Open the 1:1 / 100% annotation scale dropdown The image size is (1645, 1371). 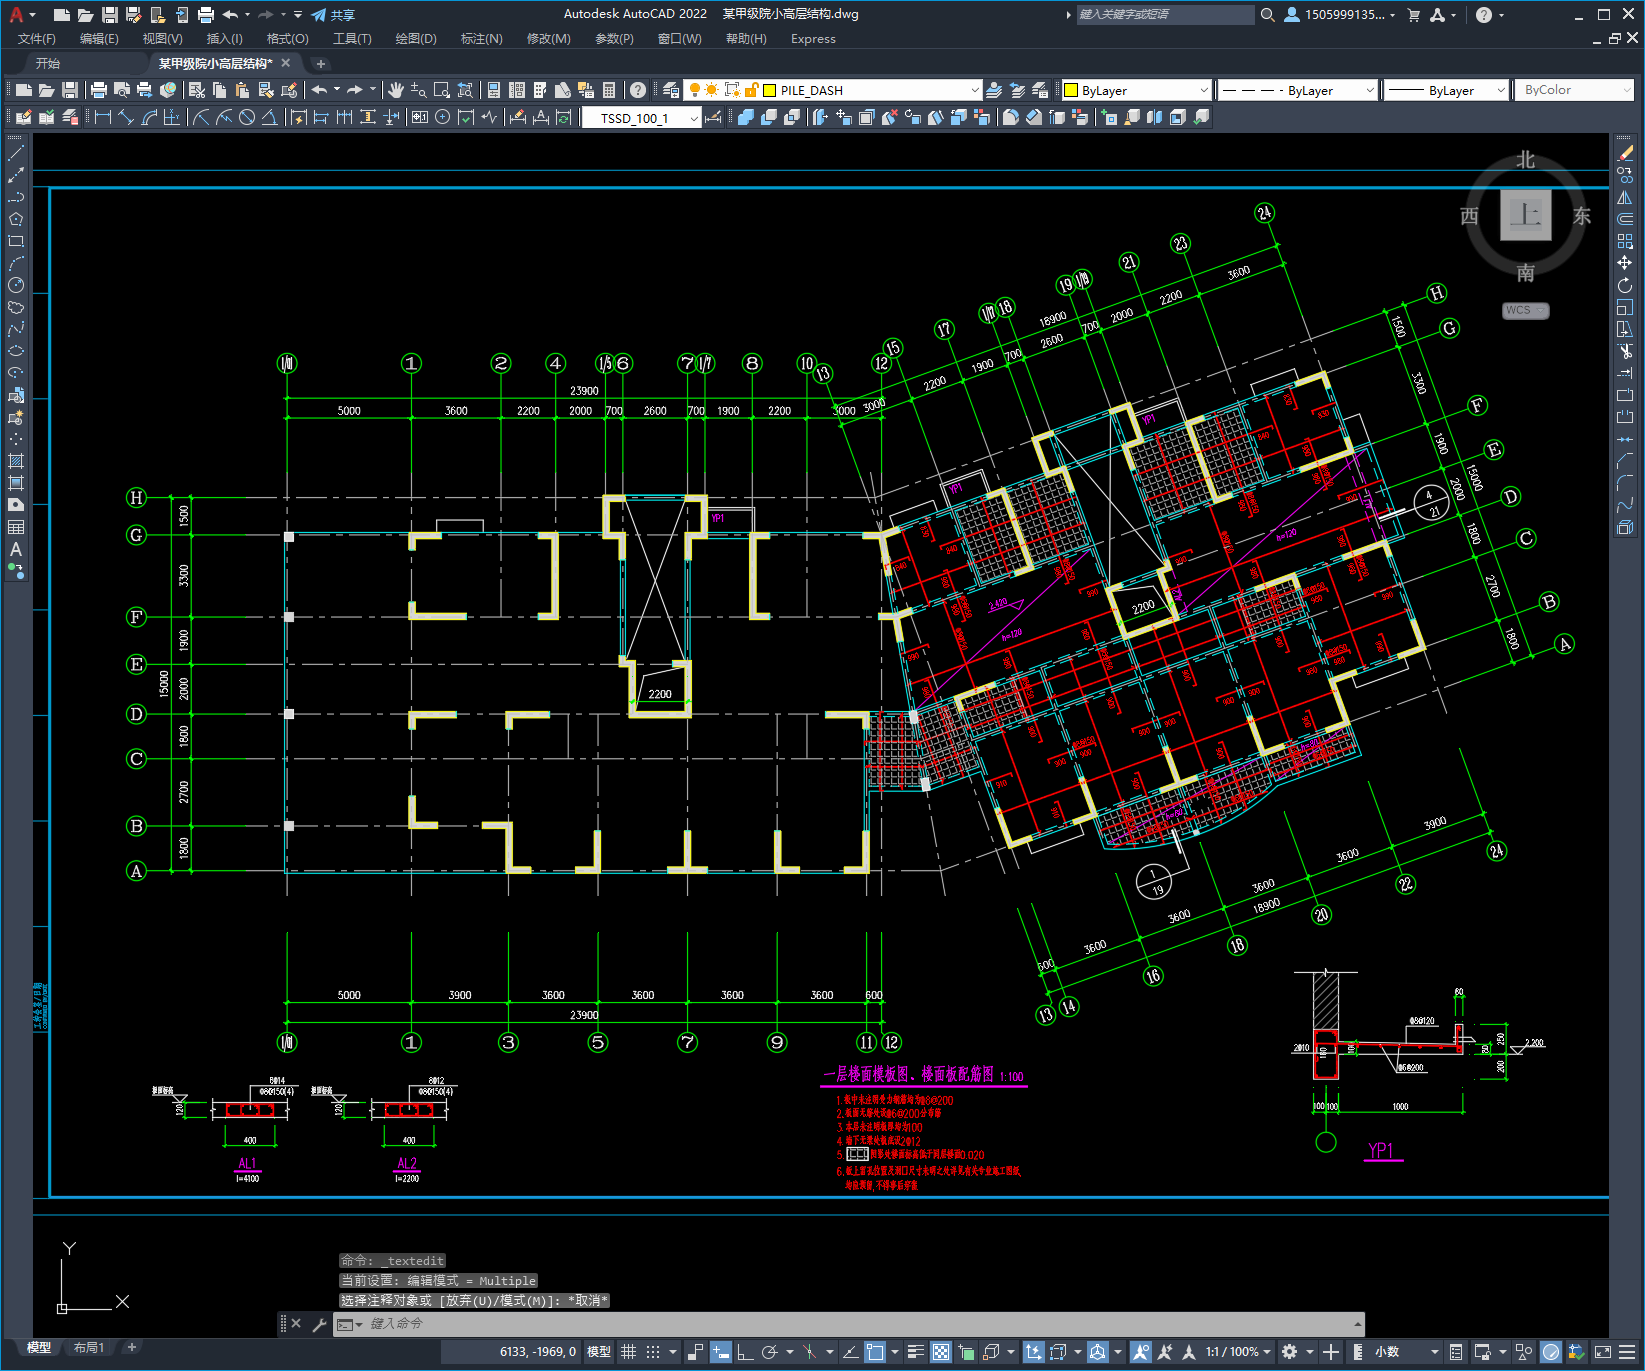tap(1238, 1352)
